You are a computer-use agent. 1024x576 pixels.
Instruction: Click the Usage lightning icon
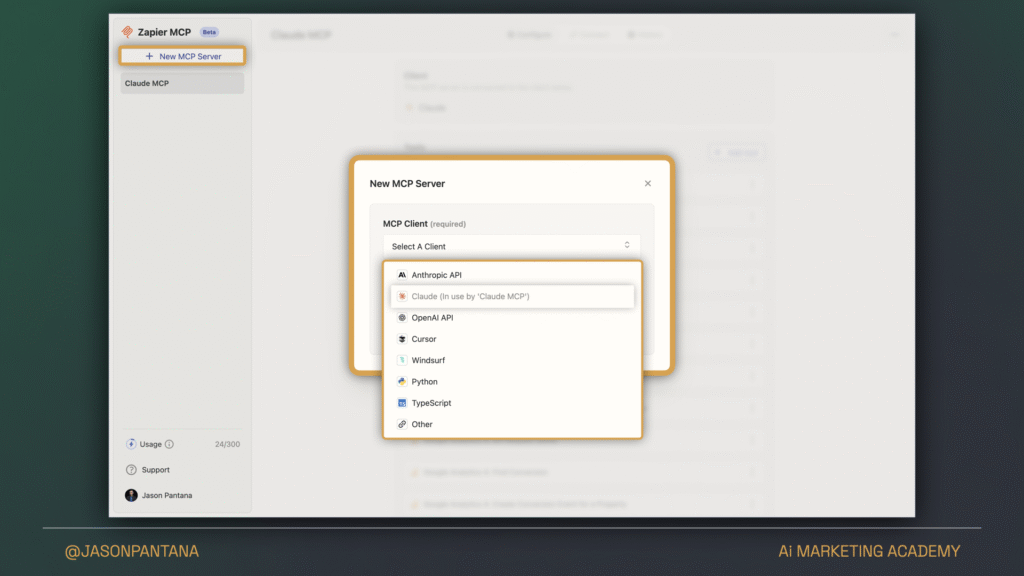[131, 444]
